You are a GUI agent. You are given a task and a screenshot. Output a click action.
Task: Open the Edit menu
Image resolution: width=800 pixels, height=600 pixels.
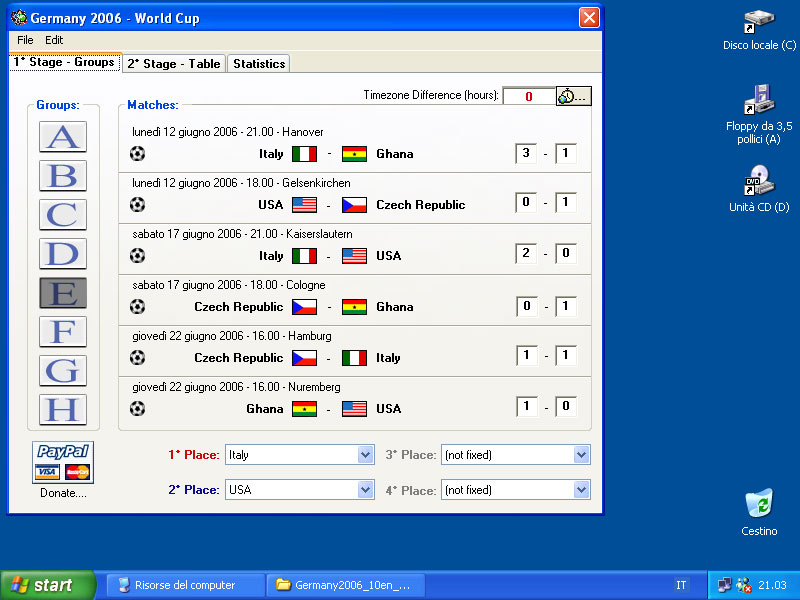pyautogui.click(x=54, y=40)
